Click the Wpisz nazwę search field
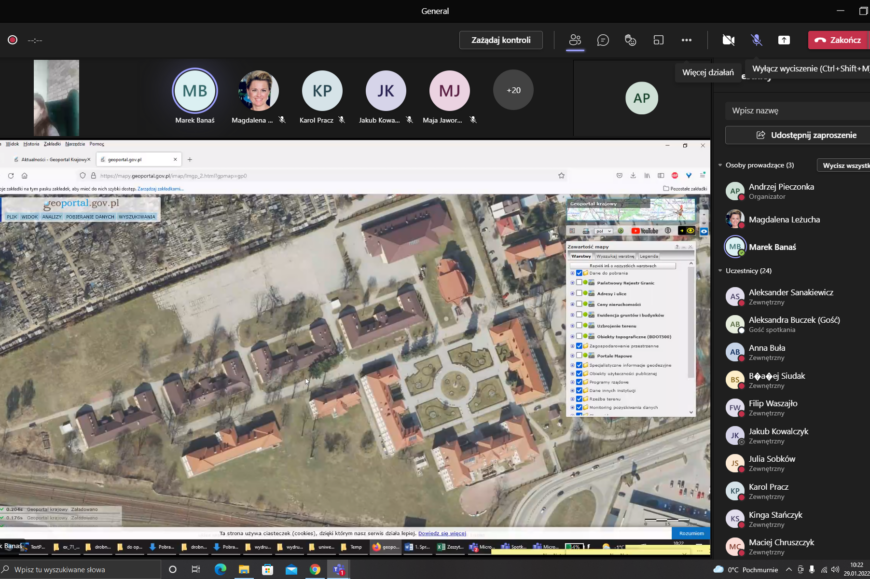This screenshot has width=870, height=579. point(797,110)
